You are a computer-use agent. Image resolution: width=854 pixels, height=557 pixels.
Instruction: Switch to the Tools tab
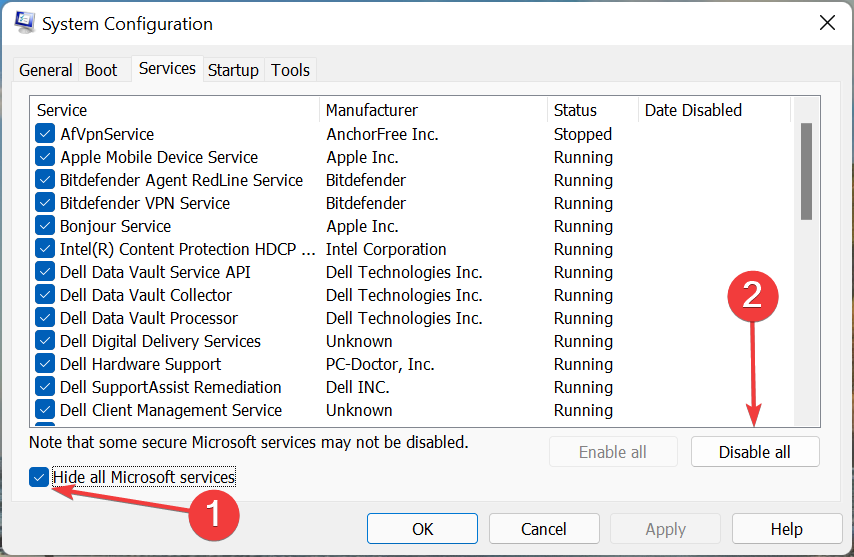coord(291,70)
